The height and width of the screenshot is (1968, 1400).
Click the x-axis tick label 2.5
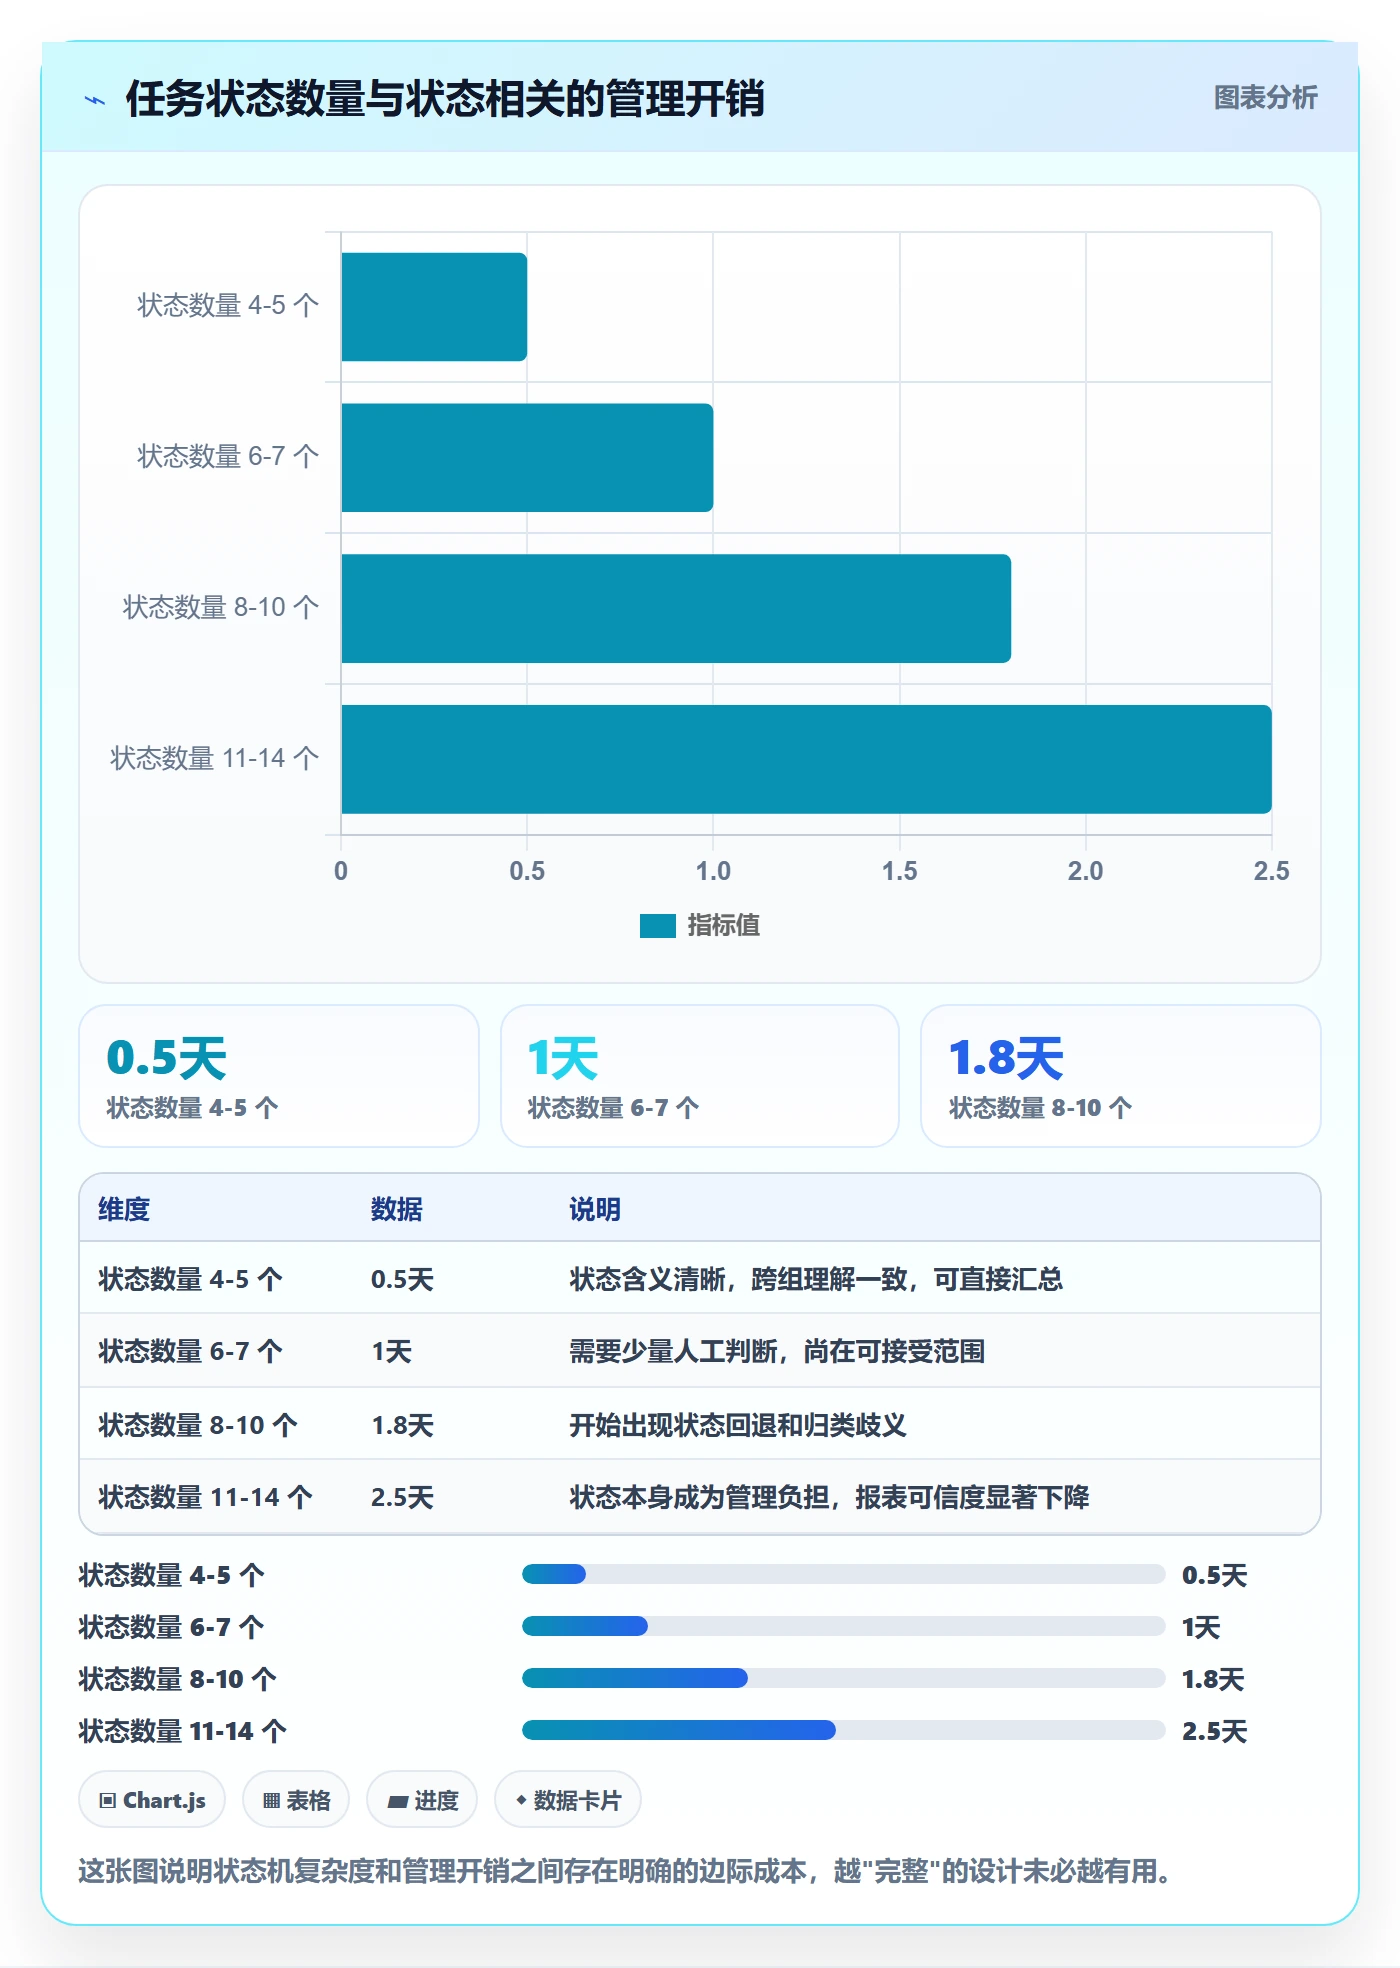pyautogui.click(x=1271, y=871)
